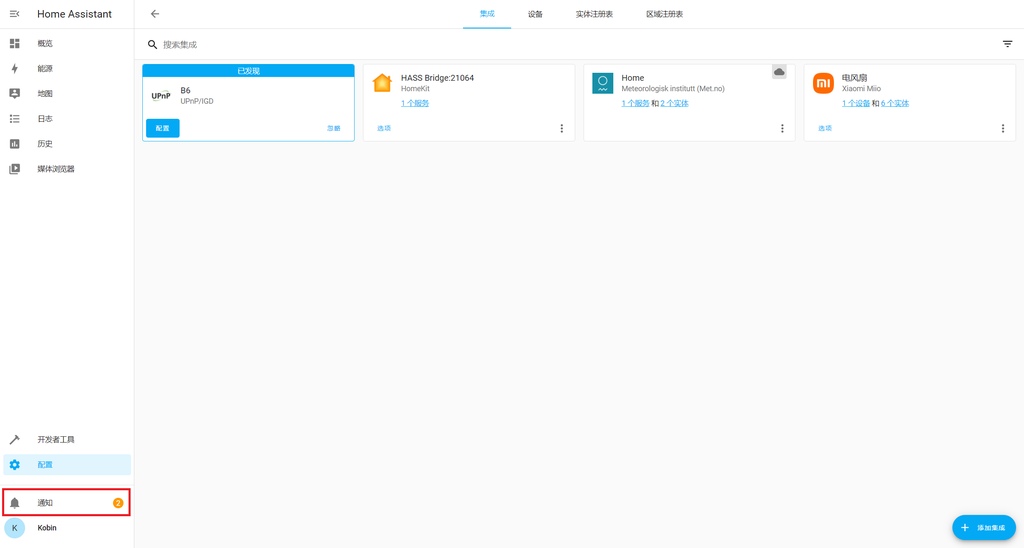Screen dimensions: 1024x548
Task: Click the search magnifier icon
Action: point(152,44)
